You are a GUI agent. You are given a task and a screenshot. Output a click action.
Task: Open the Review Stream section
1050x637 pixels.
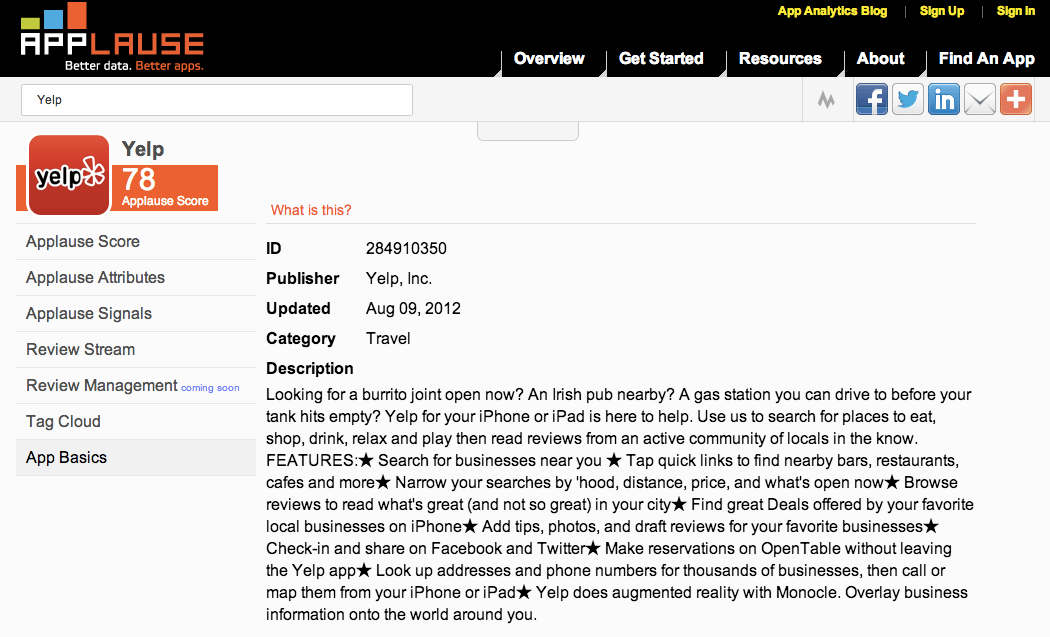pyautogui.click(x=80, y=349)
